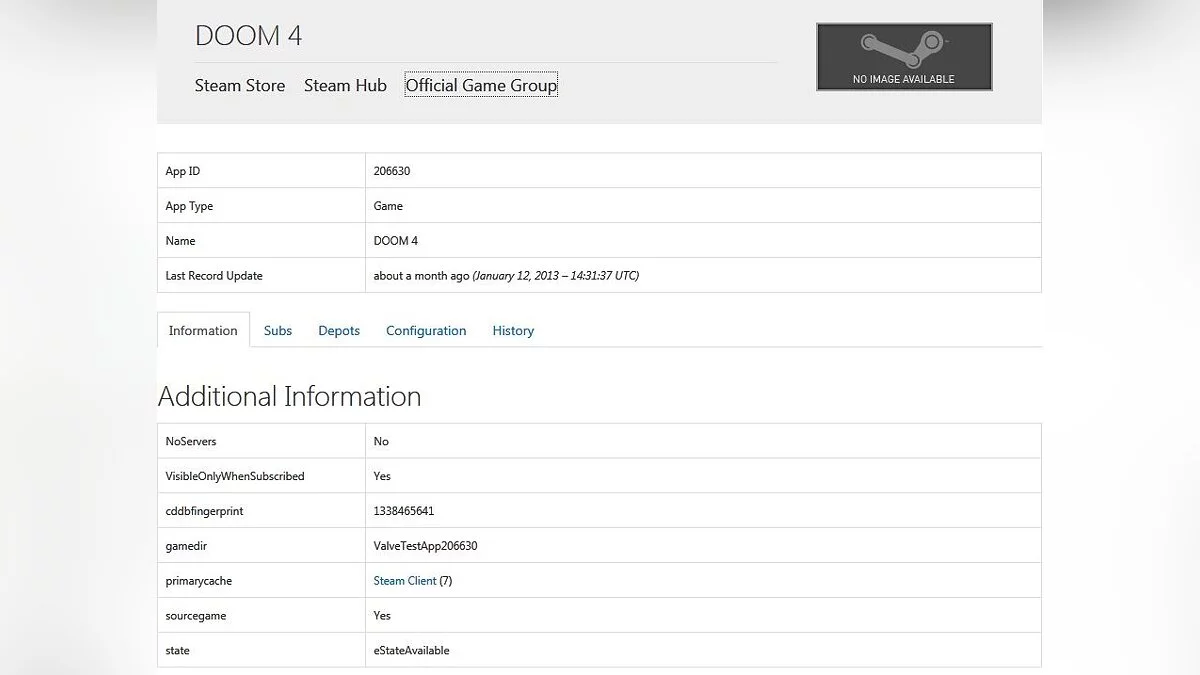Select the gamedir value ValveTestApp206630
The image size is (1200, 675).
click(x=425, y=546)
